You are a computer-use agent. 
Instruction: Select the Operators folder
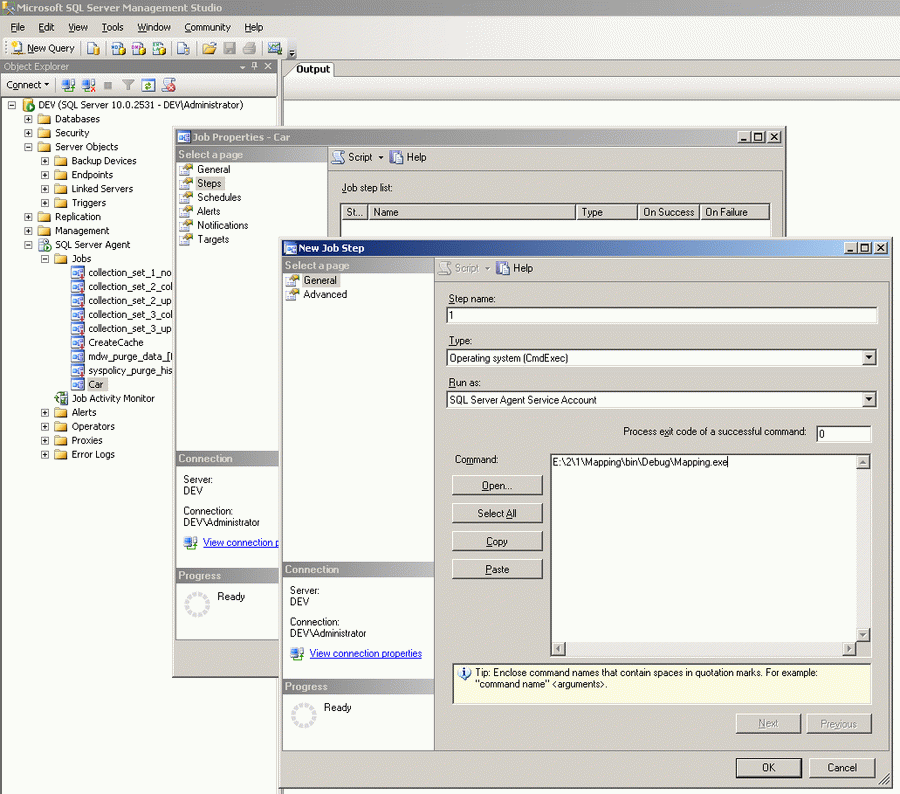tap(93, 427)
